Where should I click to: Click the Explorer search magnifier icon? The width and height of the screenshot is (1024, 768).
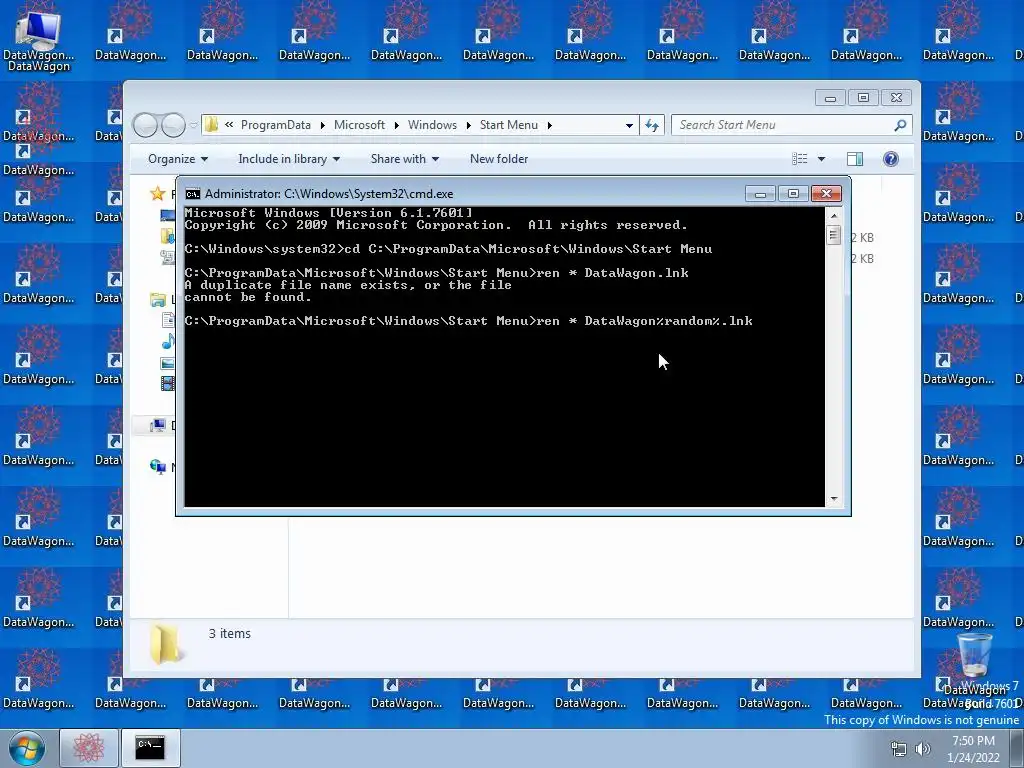(900, 125)
